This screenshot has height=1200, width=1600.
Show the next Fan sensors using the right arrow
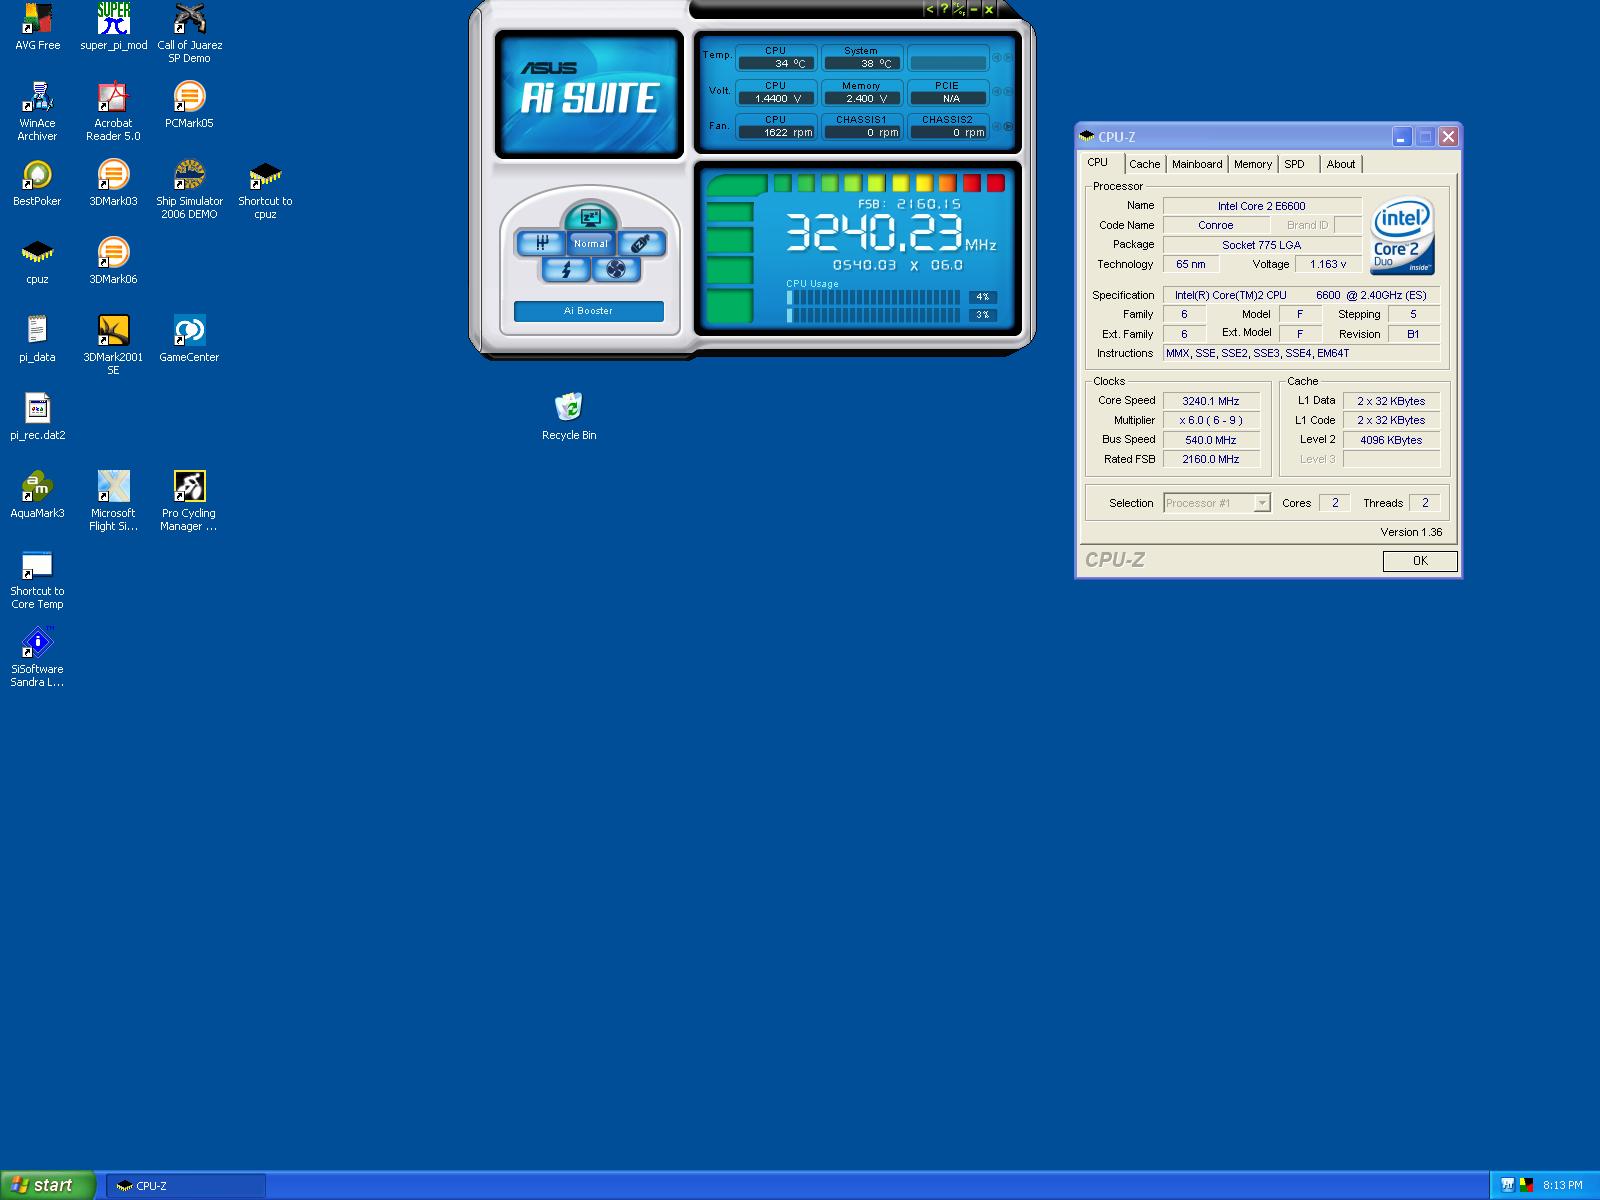[x=1008, y=127]
